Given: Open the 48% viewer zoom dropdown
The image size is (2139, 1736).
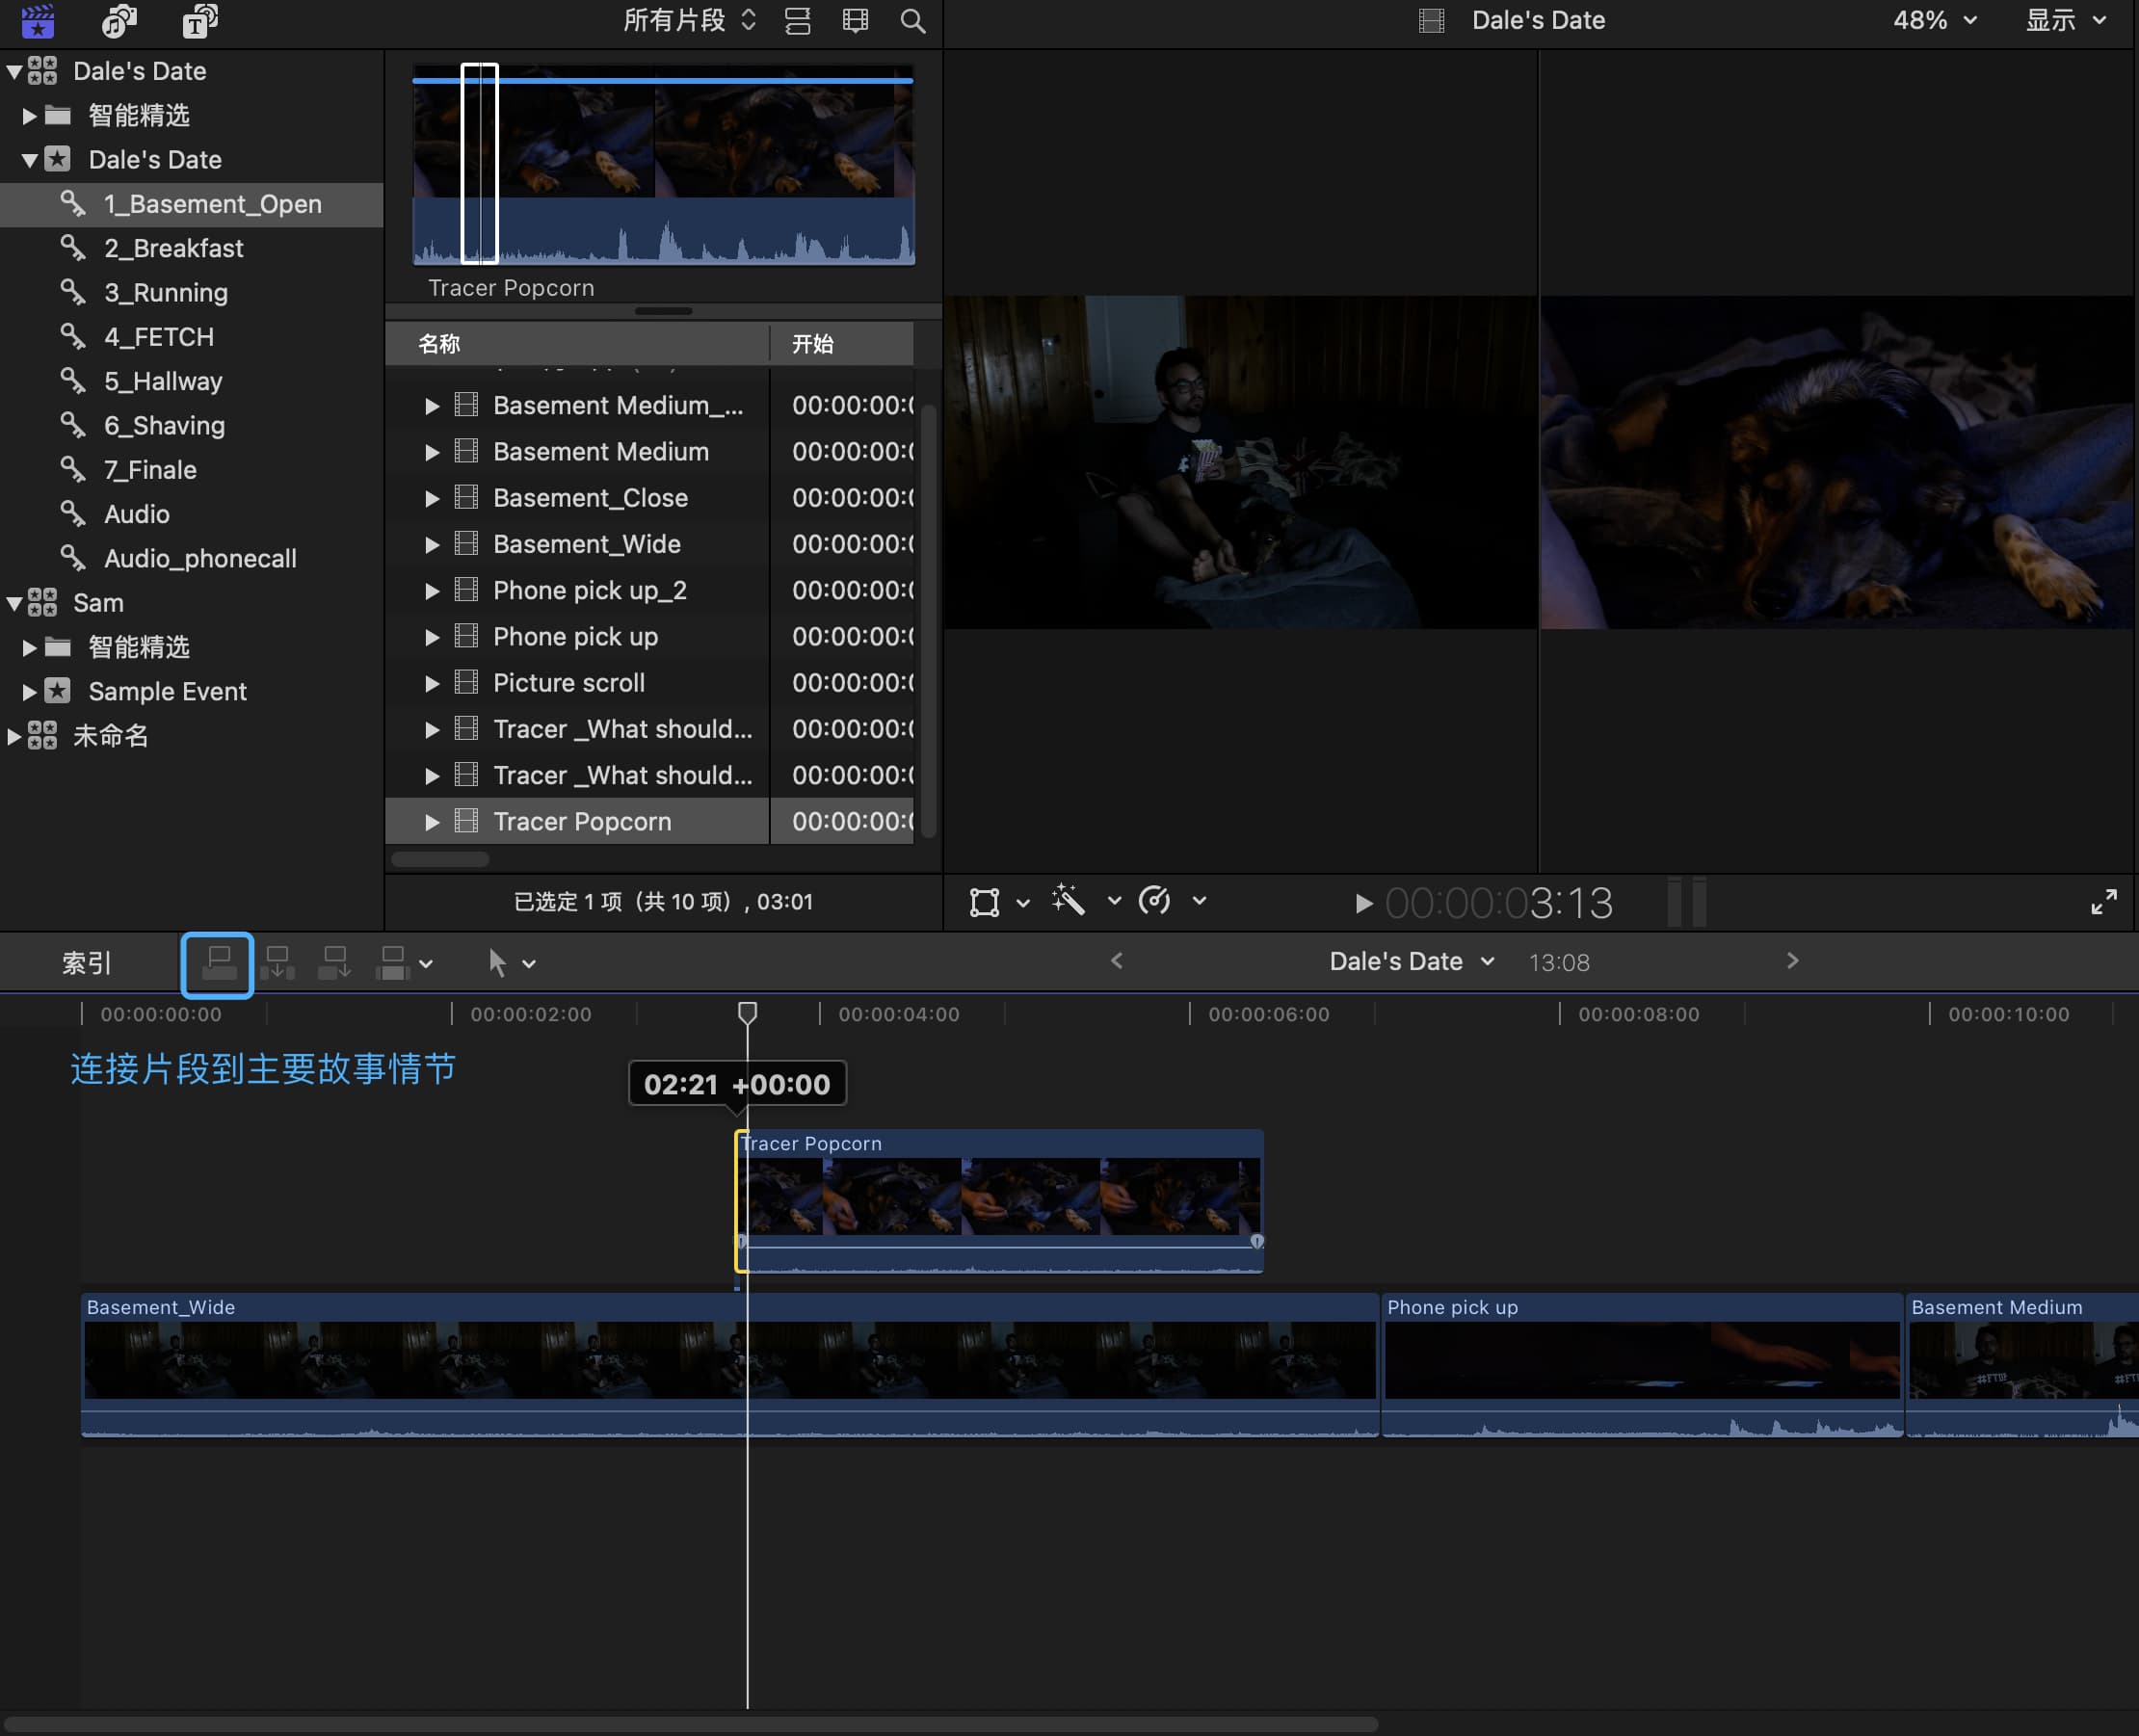Looking at the screenshot, I should tap(1934, 20).
